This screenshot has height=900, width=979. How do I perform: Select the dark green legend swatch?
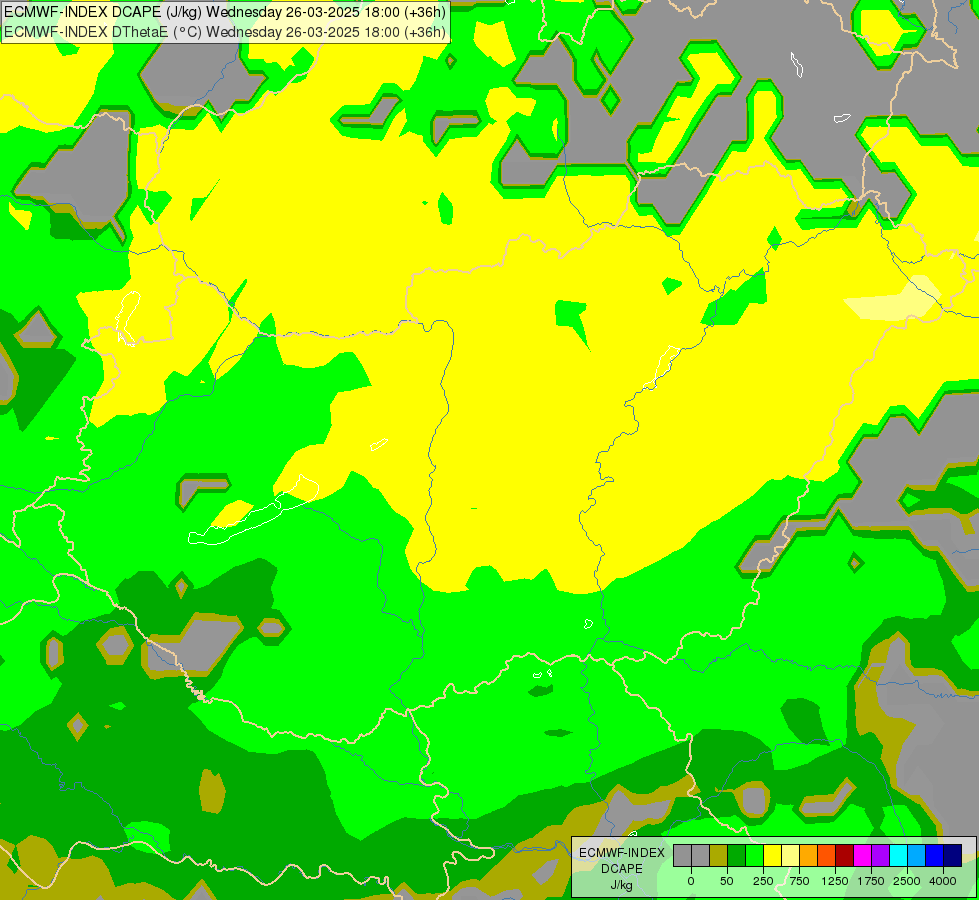[737, 855]
